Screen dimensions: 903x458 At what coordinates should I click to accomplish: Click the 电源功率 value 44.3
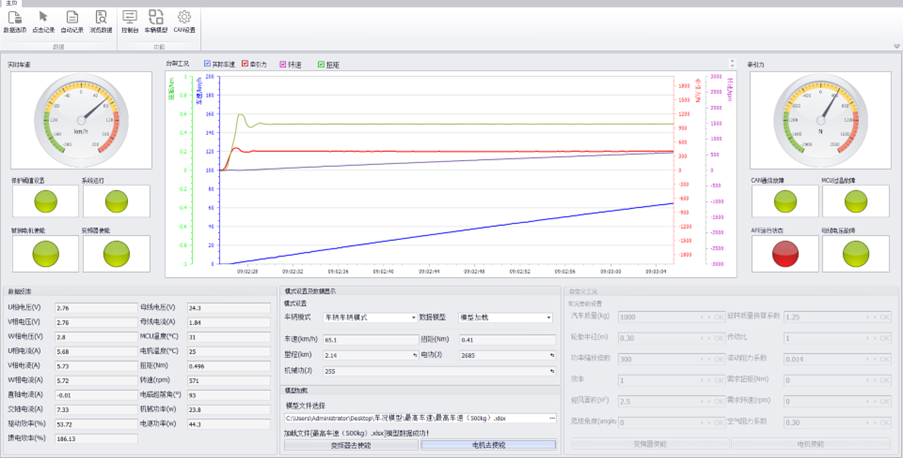click(x=229, y=425)
